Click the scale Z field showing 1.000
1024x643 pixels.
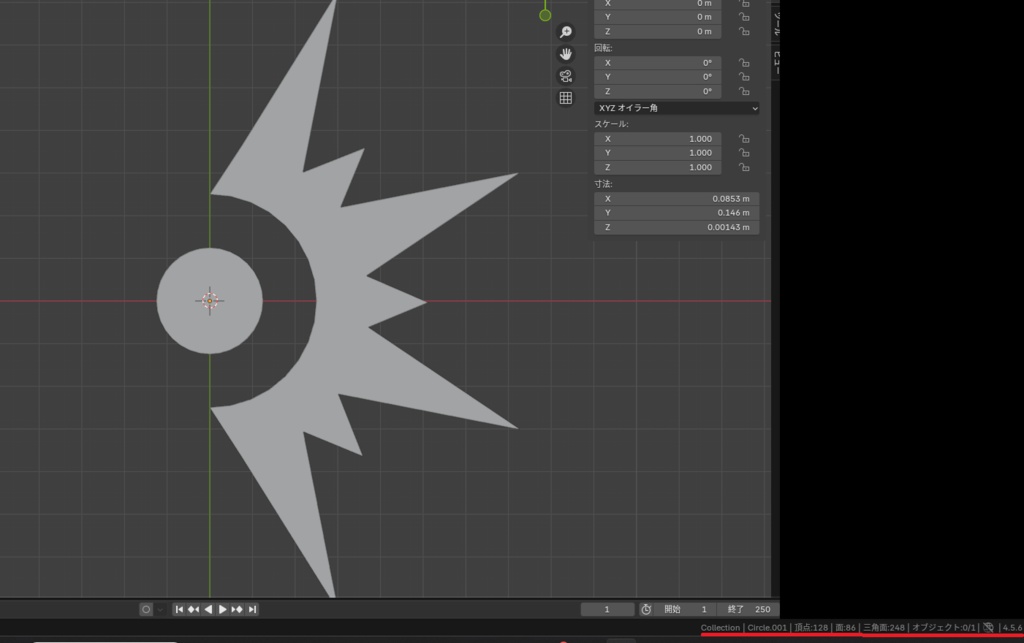(x=658, y=167)
